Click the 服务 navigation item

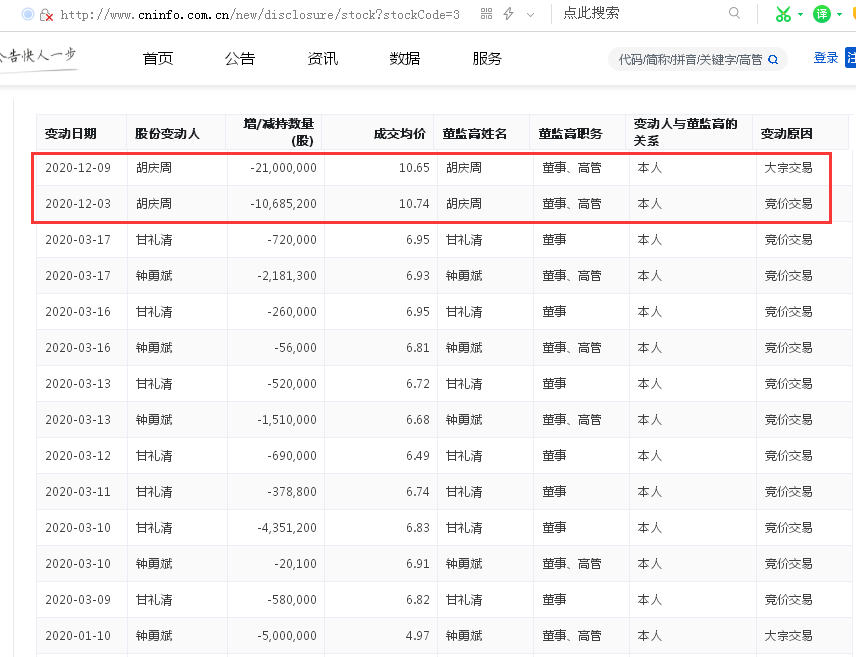point(487,59)
